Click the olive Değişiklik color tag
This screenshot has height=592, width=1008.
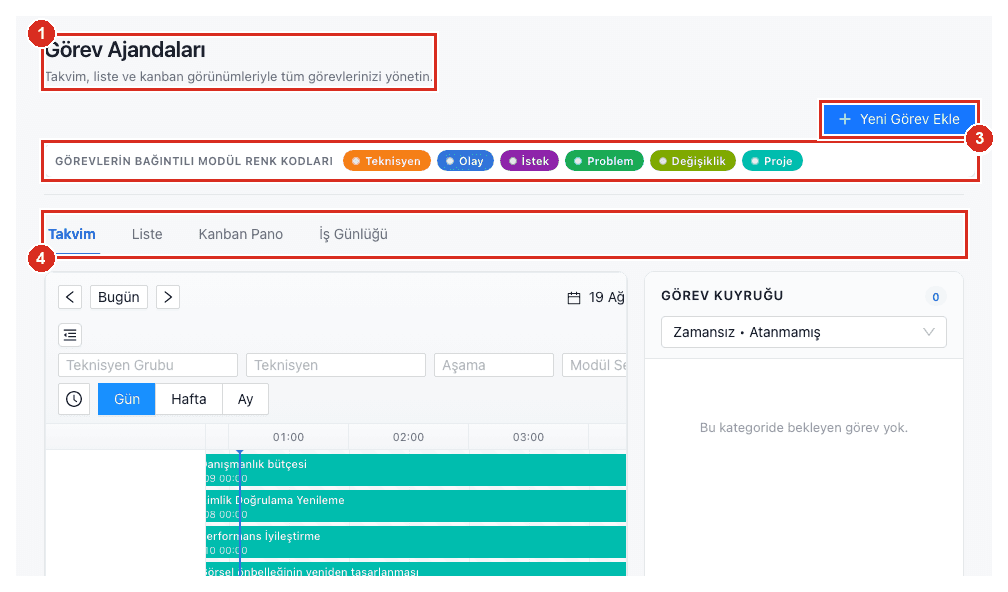pos(692,161)
